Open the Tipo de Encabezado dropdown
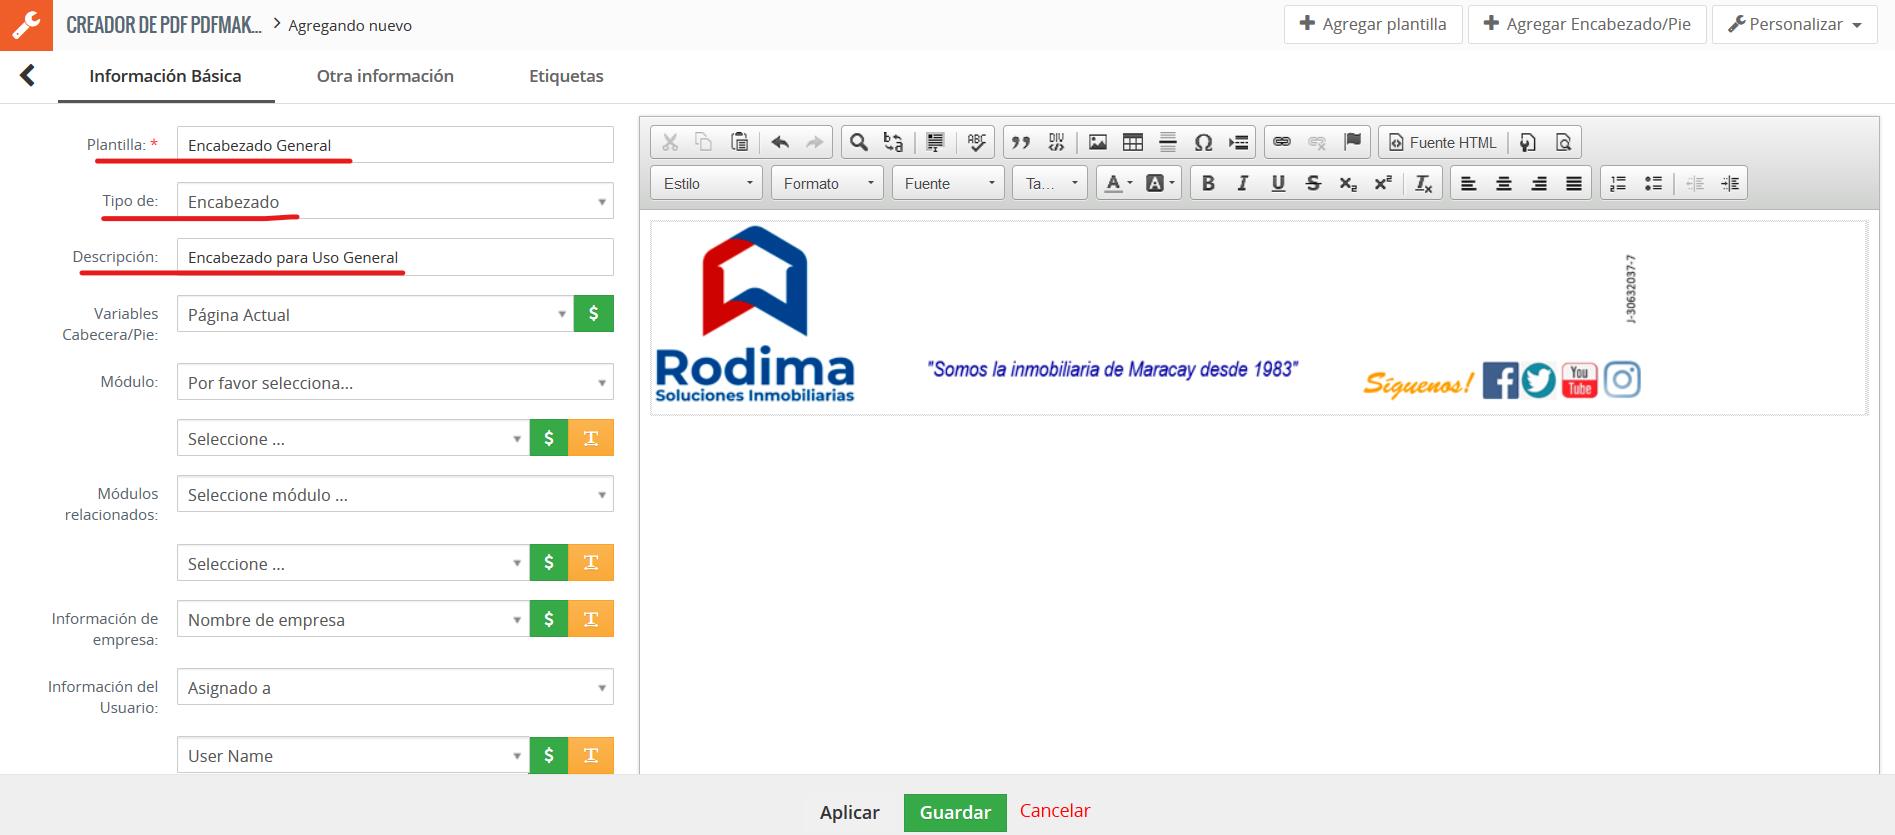 coord(395,201)
